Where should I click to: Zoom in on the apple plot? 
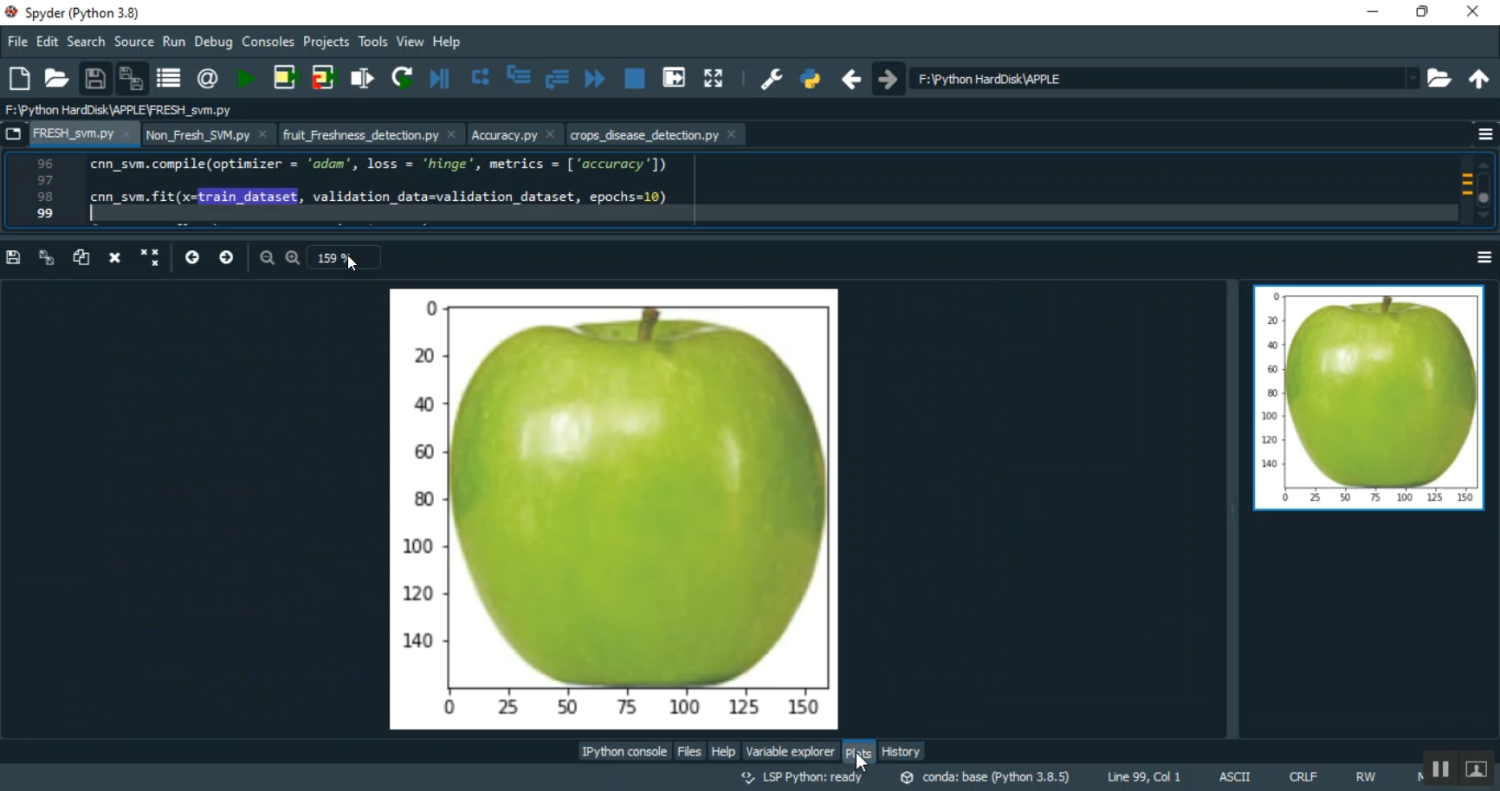tap(293, 258)
